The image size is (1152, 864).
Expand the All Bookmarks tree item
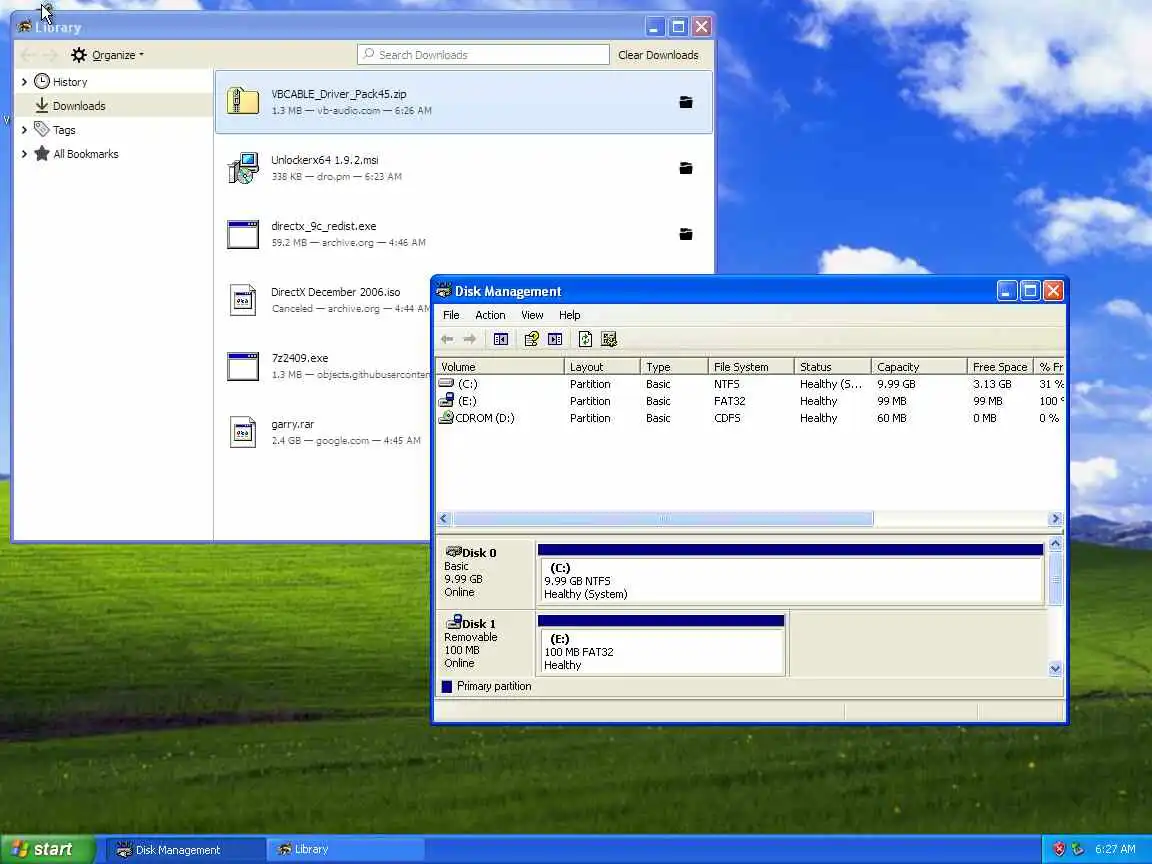click(24, 154)
